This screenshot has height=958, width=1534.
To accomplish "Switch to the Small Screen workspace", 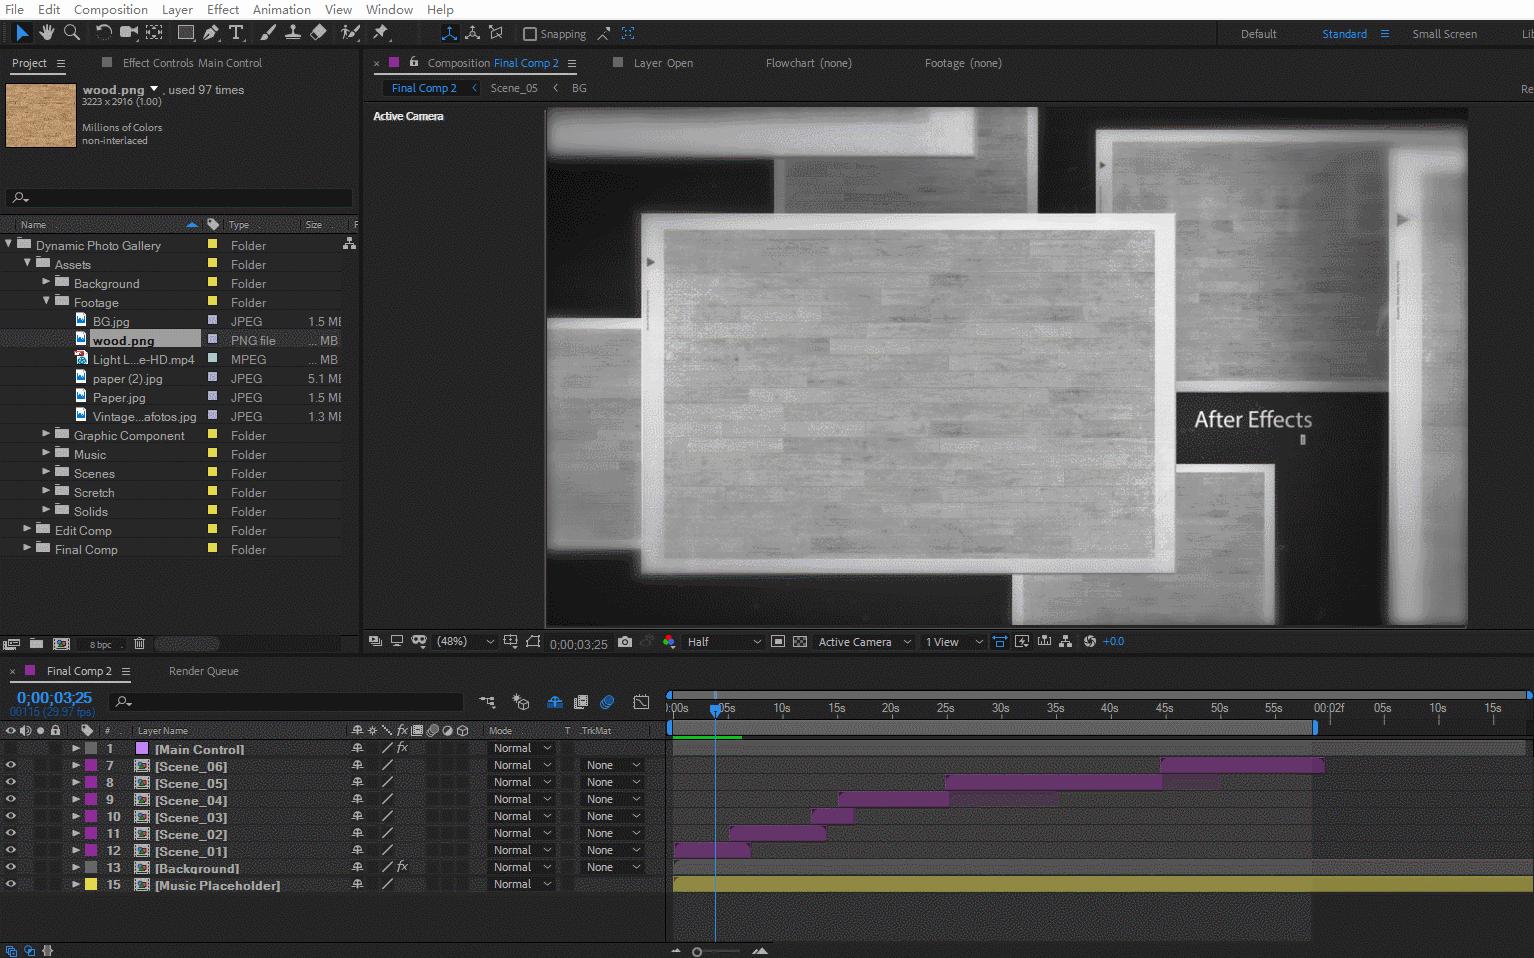I will pos(1443,34).
